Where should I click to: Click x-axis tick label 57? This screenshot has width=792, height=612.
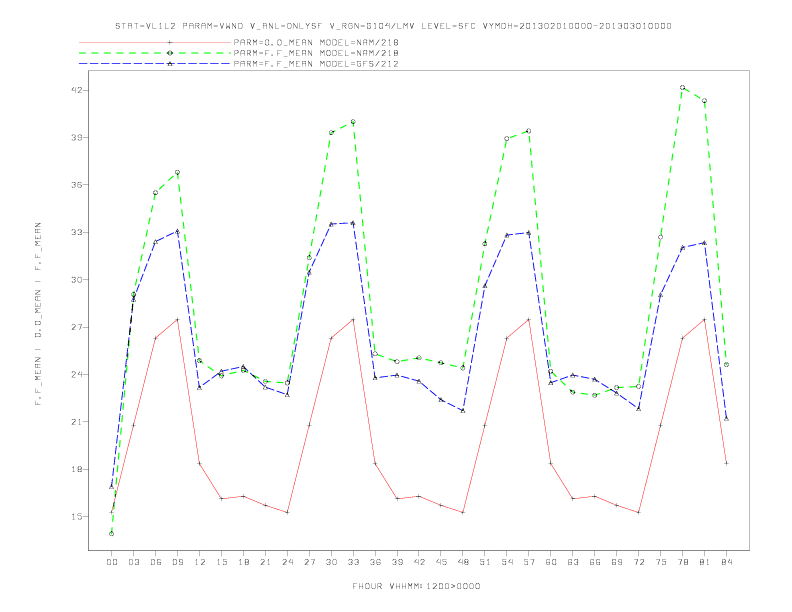point(529,562)
